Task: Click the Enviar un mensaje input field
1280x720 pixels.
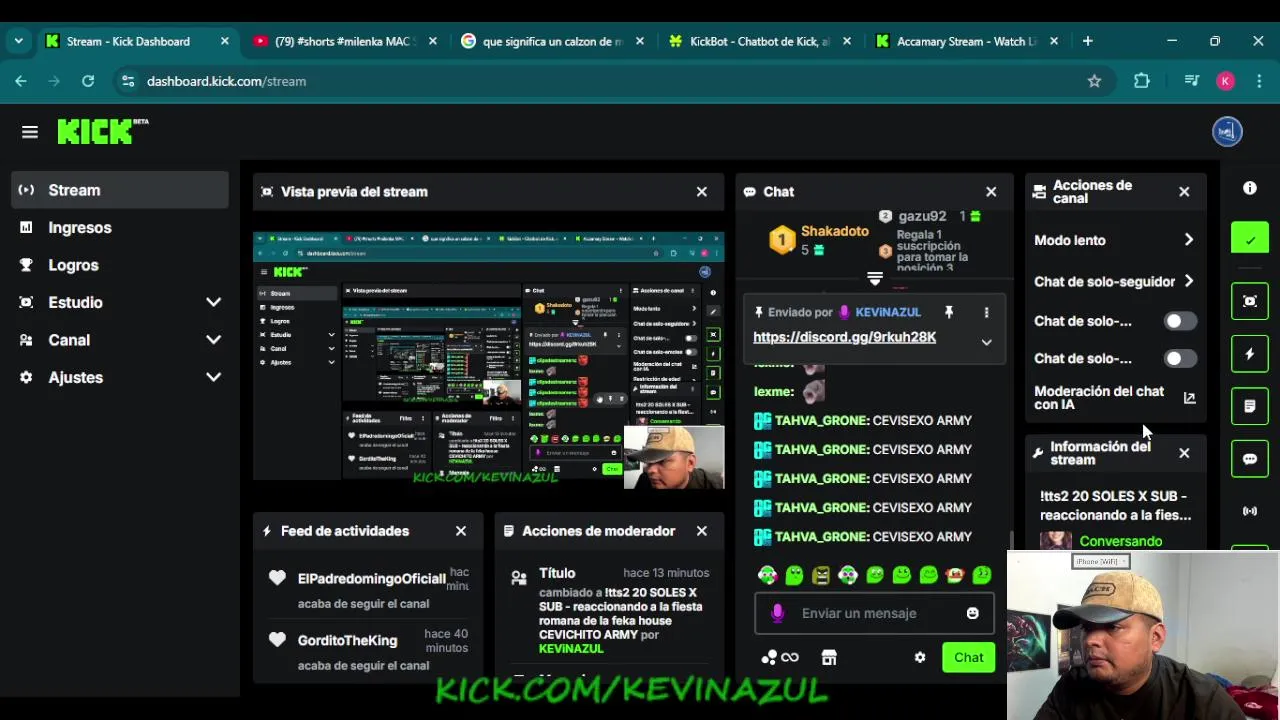Action: coord(873,613)
